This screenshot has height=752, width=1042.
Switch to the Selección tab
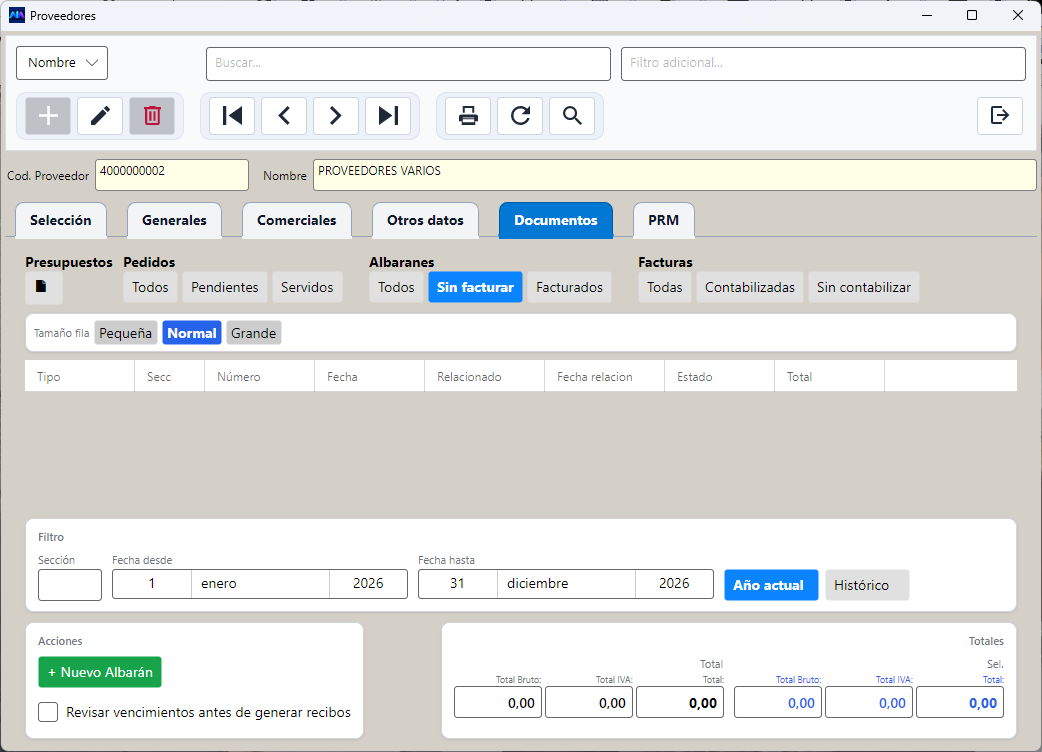60,220
